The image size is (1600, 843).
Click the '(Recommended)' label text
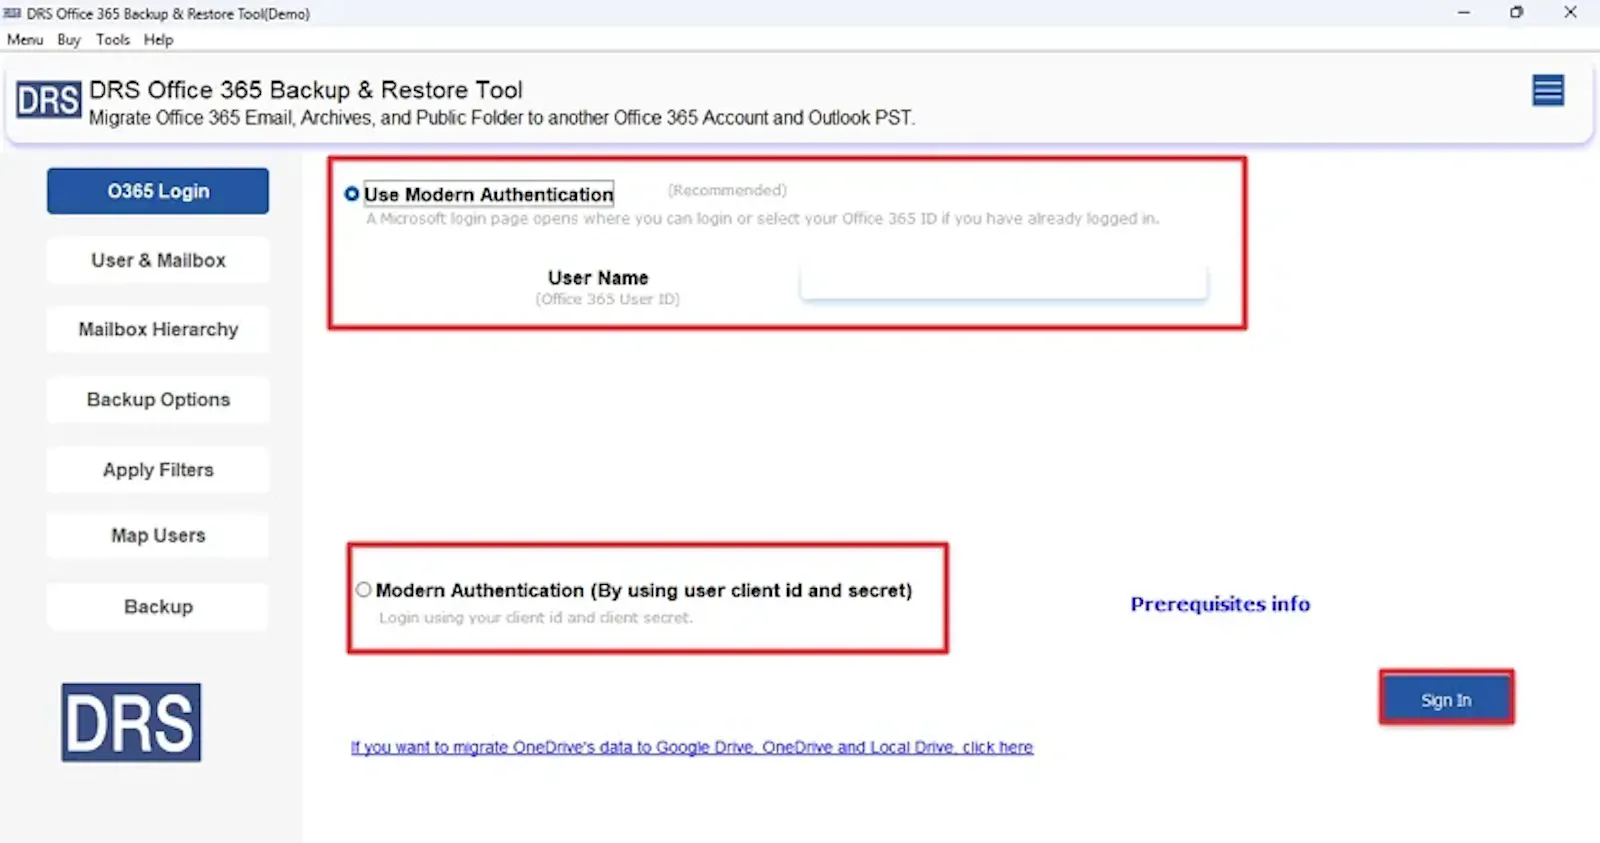pyautogui.click(x=727, y=190)
